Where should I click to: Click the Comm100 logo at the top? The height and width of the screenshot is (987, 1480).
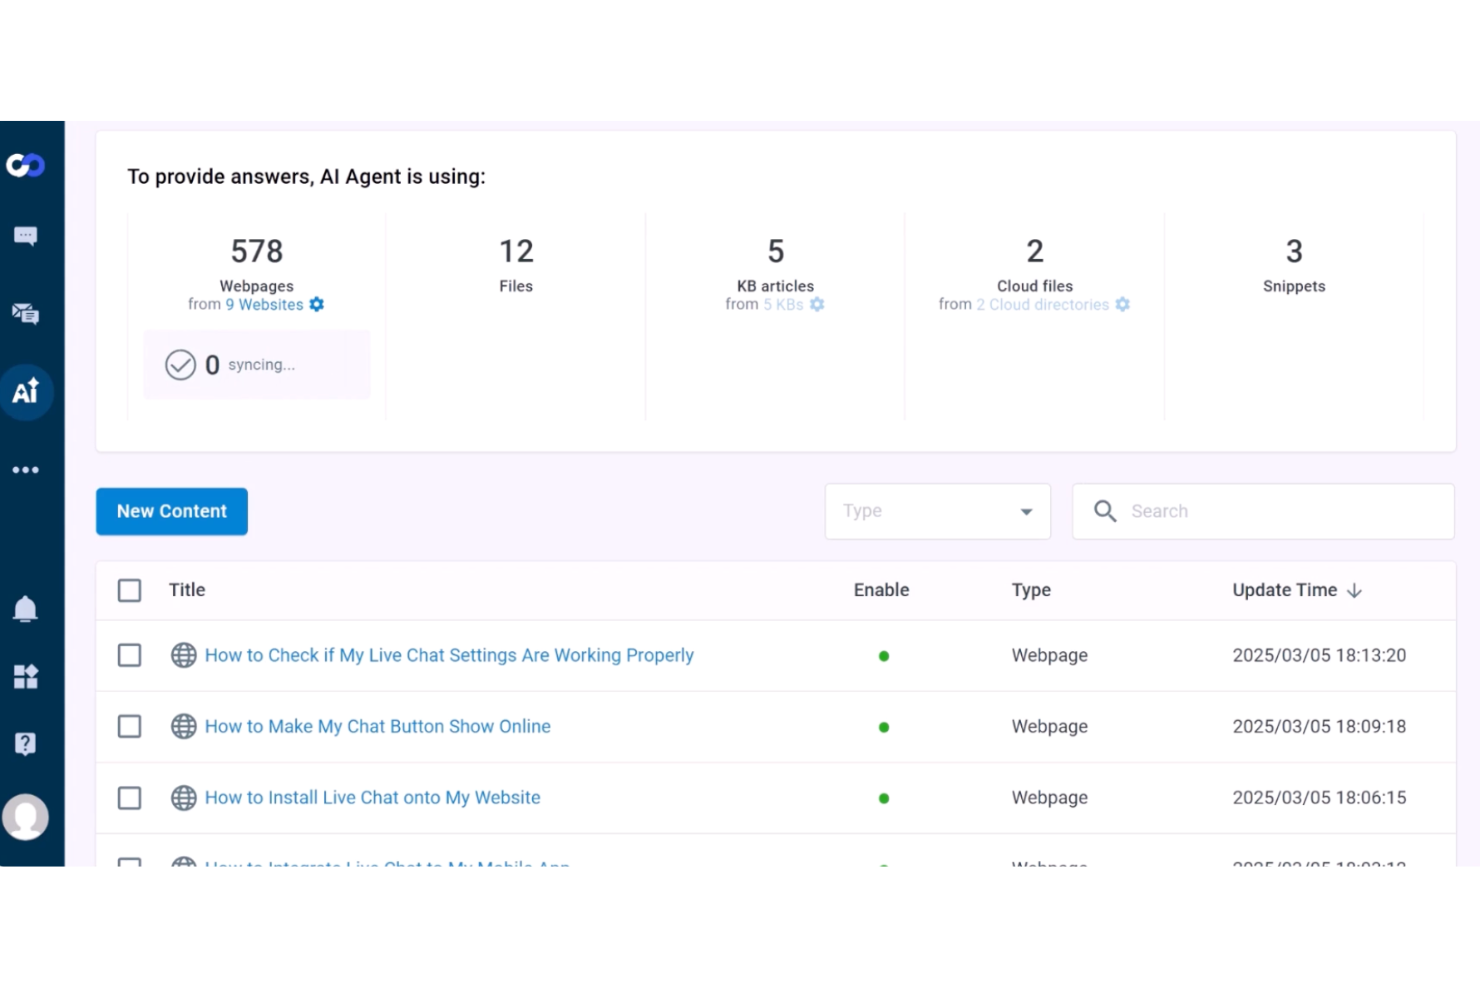pos(25,165)
